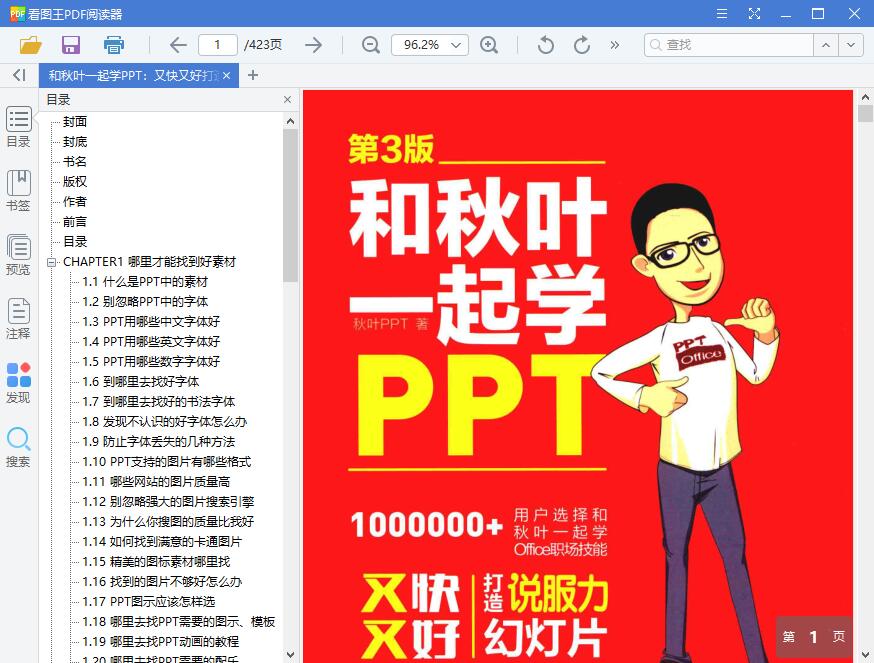The height and width of the screenshot is (663, 874).
Task: Open section 1.7 到哪里去找好的书法字体
Action: [x=158, y=401]
